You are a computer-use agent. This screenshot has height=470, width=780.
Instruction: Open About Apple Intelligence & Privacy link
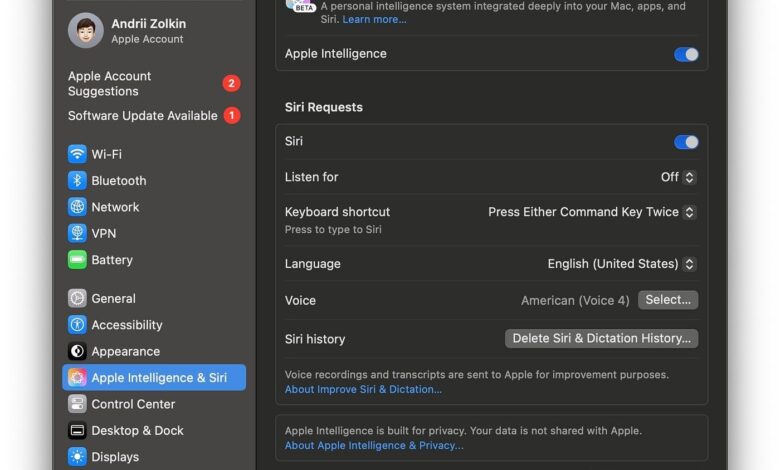click(374, 446)
